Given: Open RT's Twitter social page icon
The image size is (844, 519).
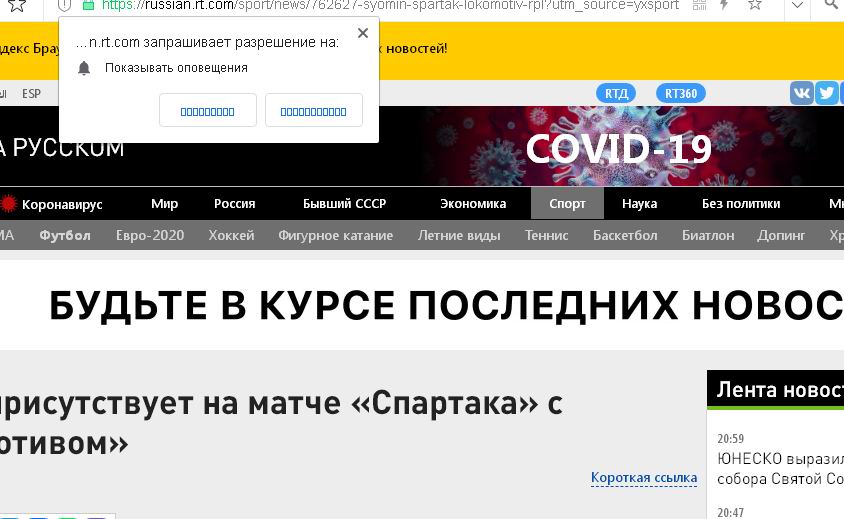Looking at the screenshot, I should coord(826,93).
